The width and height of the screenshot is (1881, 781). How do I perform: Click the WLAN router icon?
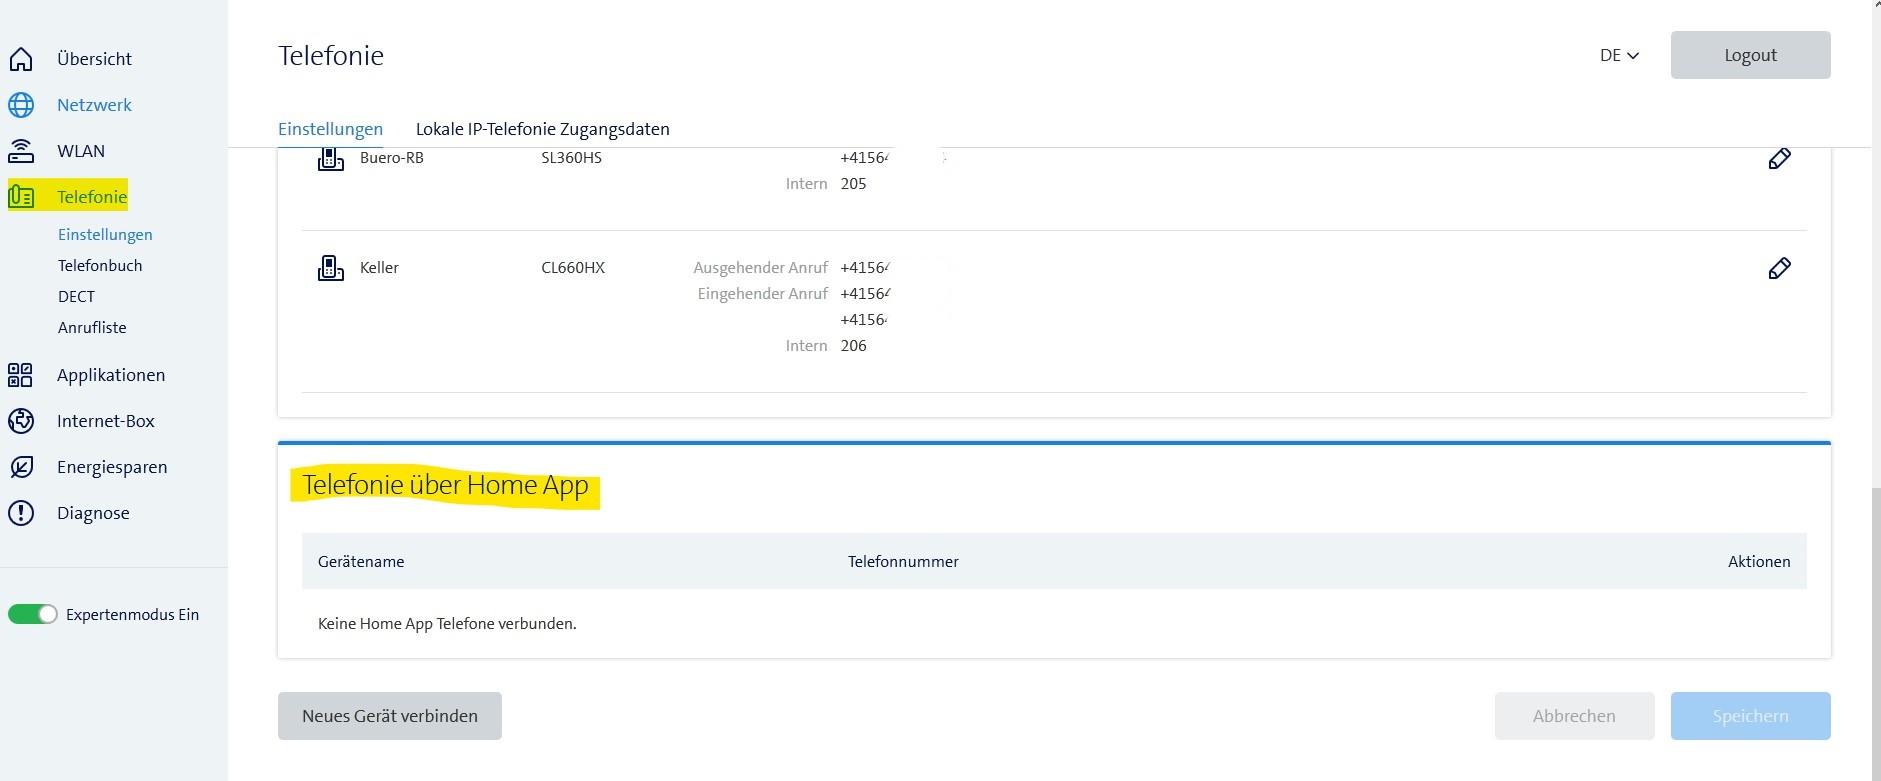click(x=21, y=151)
